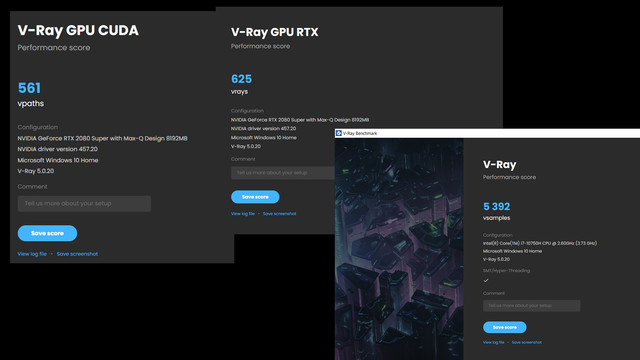Click the V-Ray Benchmark title bar text
The height and width of the screenshot is (360, 640).
click(x=360, y=133)
